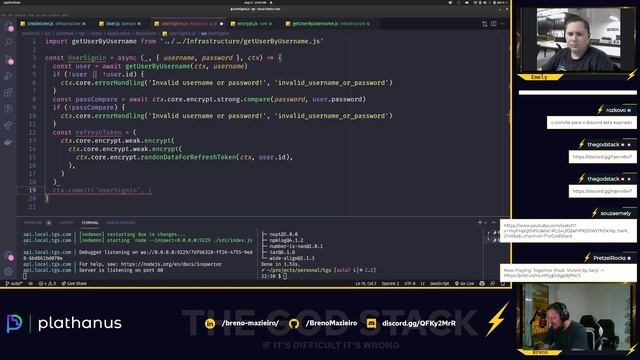Viewport: 640px width, 360px height.
Task: Click the plathanus logo
Action: 64,323
